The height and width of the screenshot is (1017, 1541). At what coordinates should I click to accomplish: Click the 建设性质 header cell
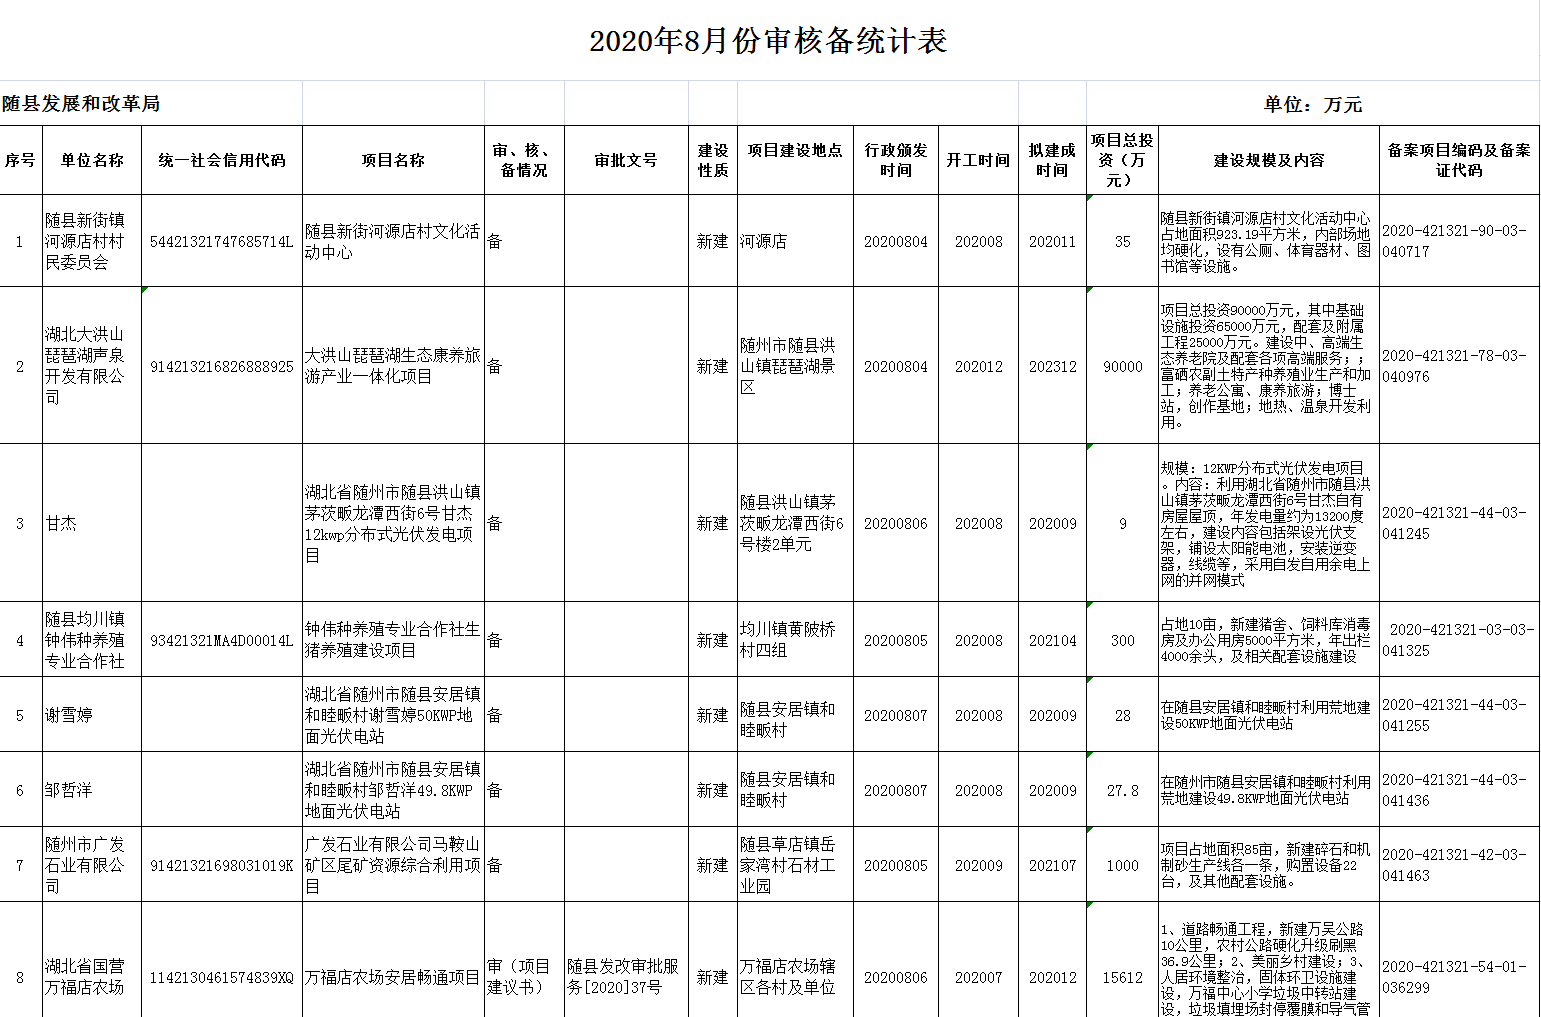tap(713, 160)
